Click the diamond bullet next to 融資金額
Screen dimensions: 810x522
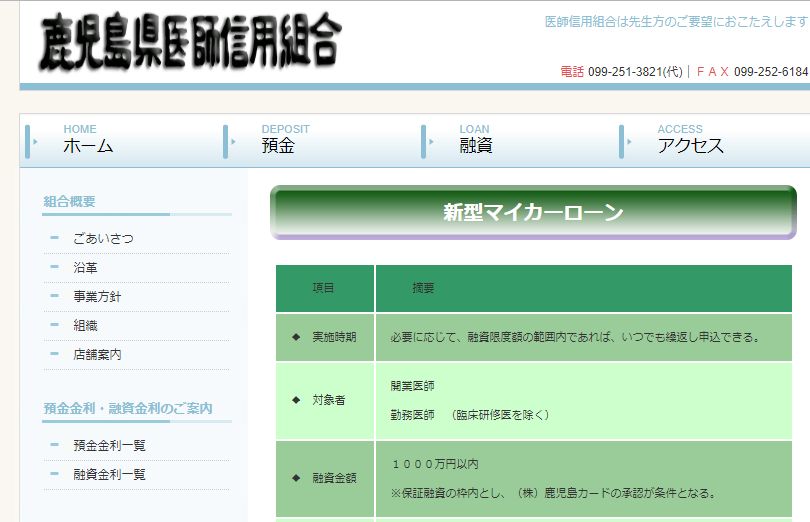pyautogui.click(x=296, y=478)
